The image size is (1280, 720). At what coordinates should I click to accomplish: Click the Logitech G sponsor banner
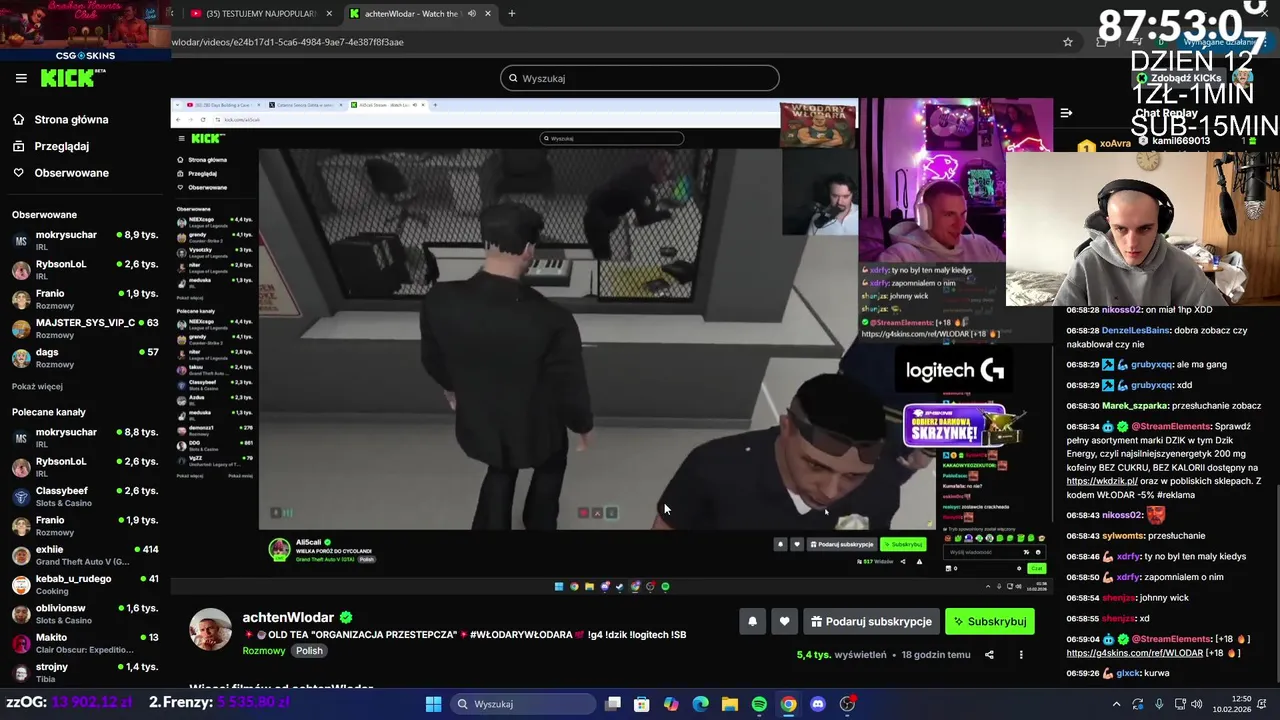[x=954, y=371]
